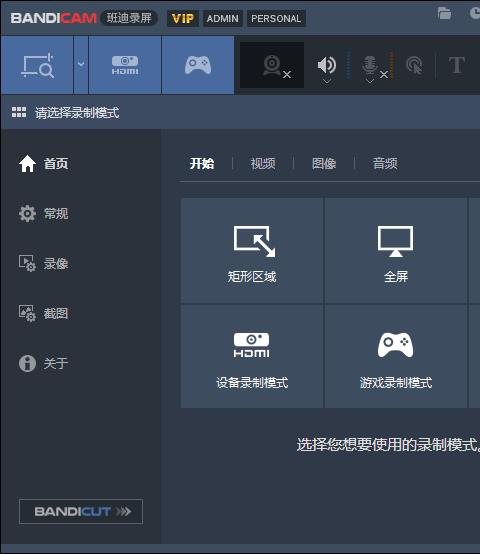Expand the microphone settings chevron
Viewport: 480px width, 554px height.
coord(370,82)
